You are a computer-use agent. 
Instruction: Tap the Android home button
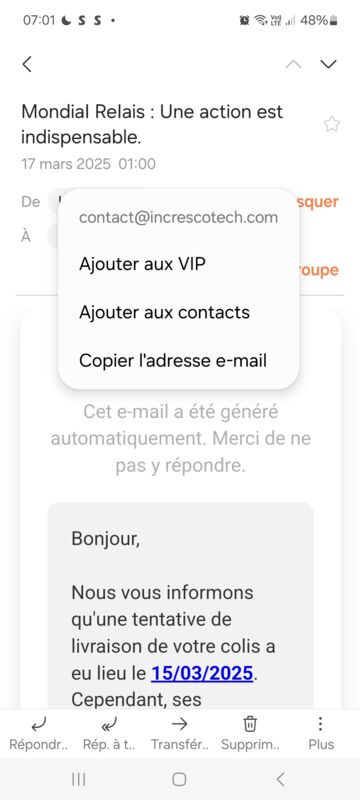tap(179, 779)
